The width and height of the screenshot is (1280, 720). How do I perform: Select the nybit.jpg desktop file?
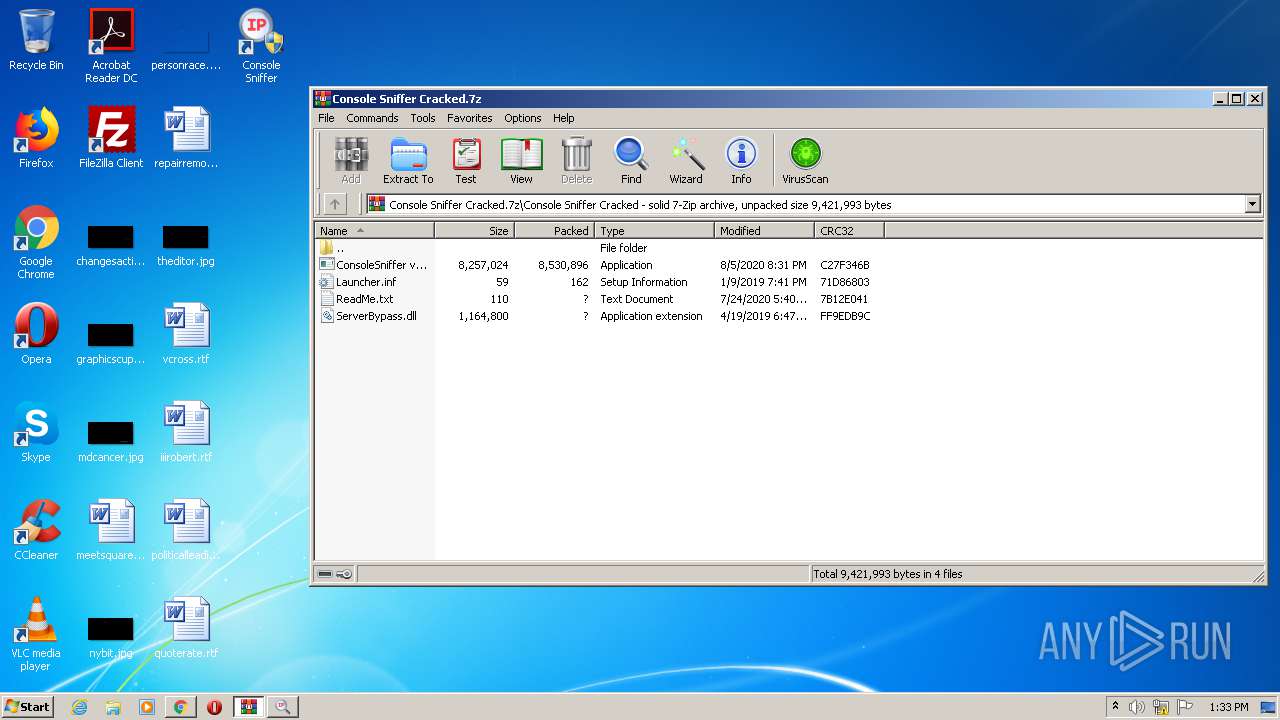coord(111,638)
